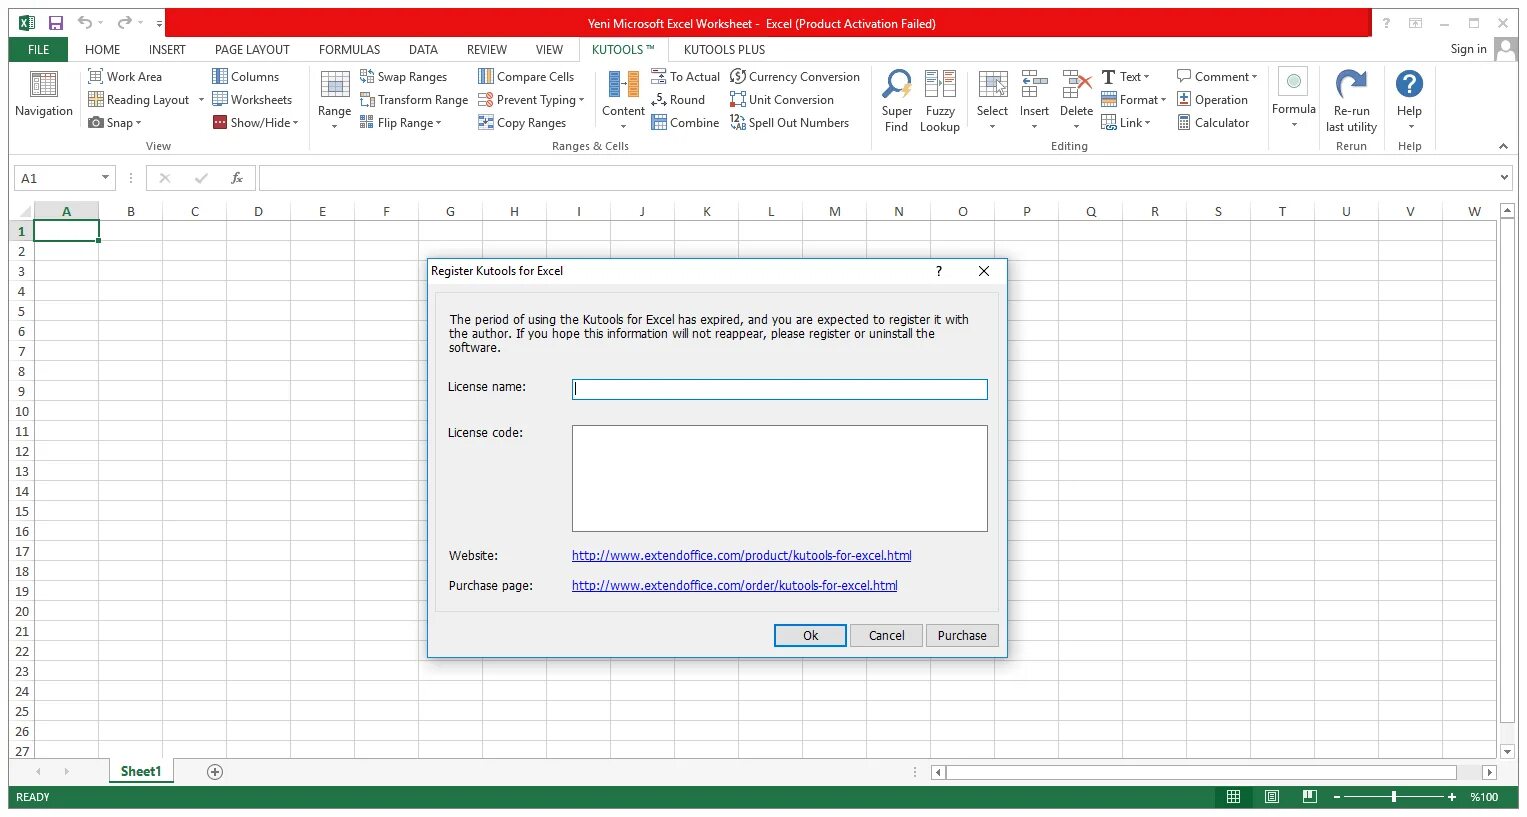Image resolution: width=1527 pixels, height=817 pixels.
Task: Click the zoom out minus button
Action: click(x=1337, y=797)
